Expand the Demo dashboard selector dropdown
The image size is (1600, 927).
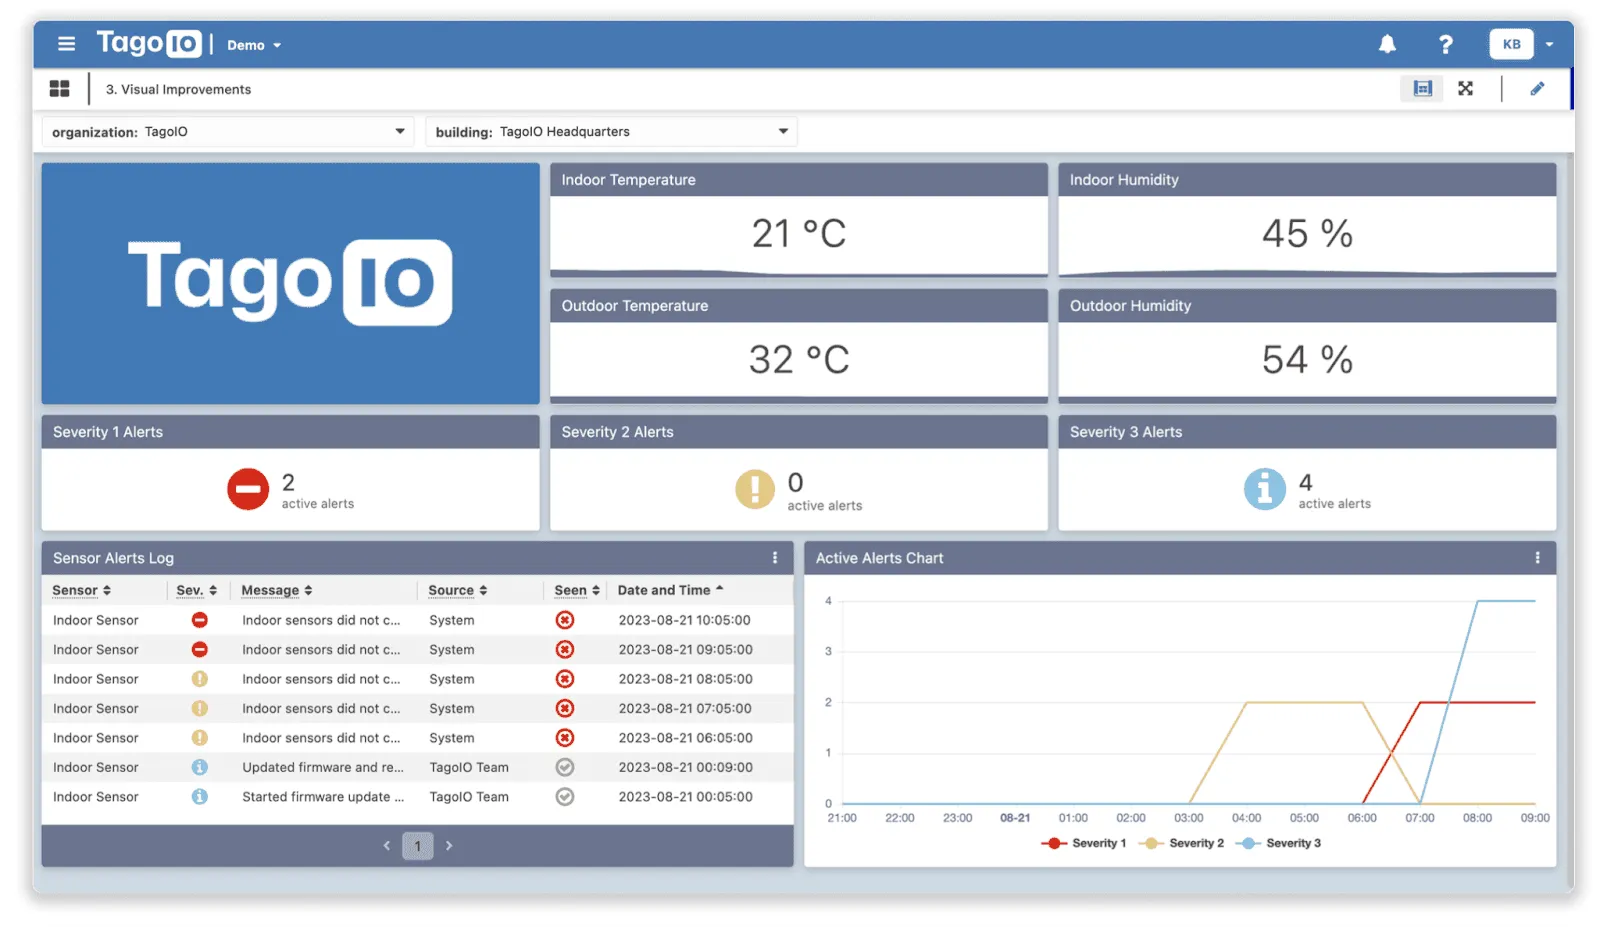pyautogui.click(x=252, y=45)
